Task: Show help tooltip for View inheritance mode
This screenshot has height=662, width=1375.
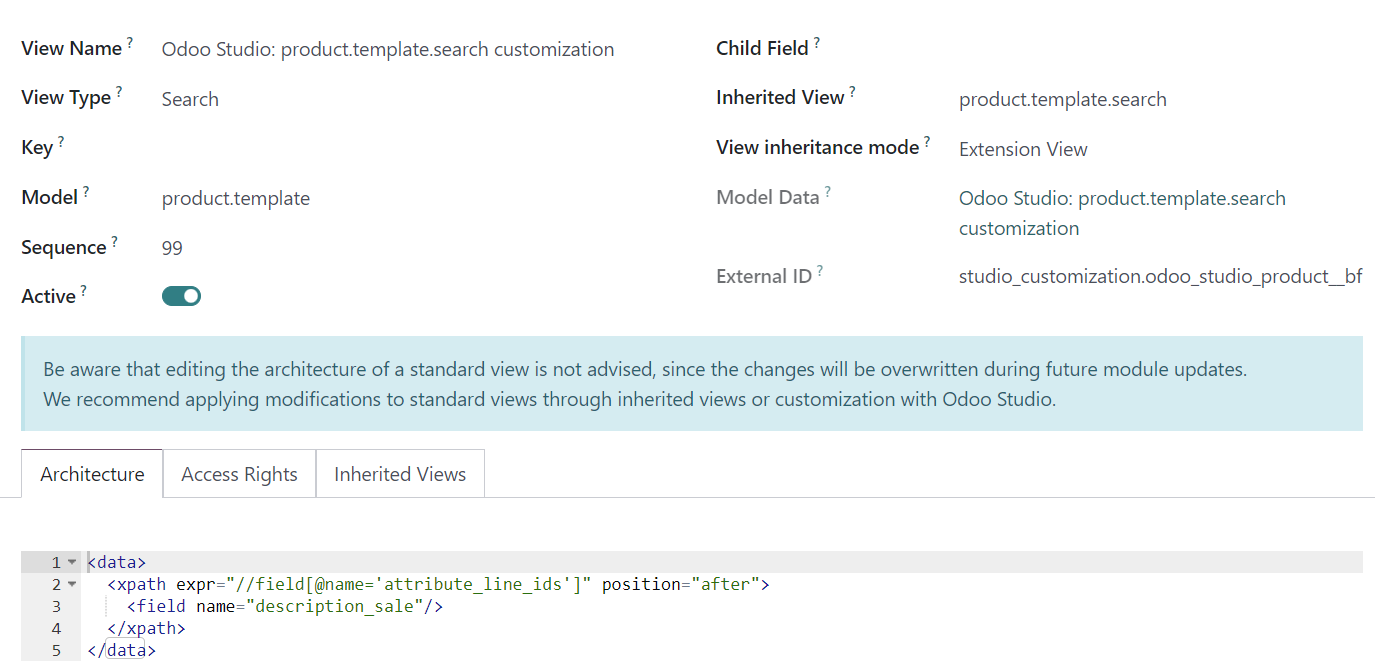Action: coord(927,141)
